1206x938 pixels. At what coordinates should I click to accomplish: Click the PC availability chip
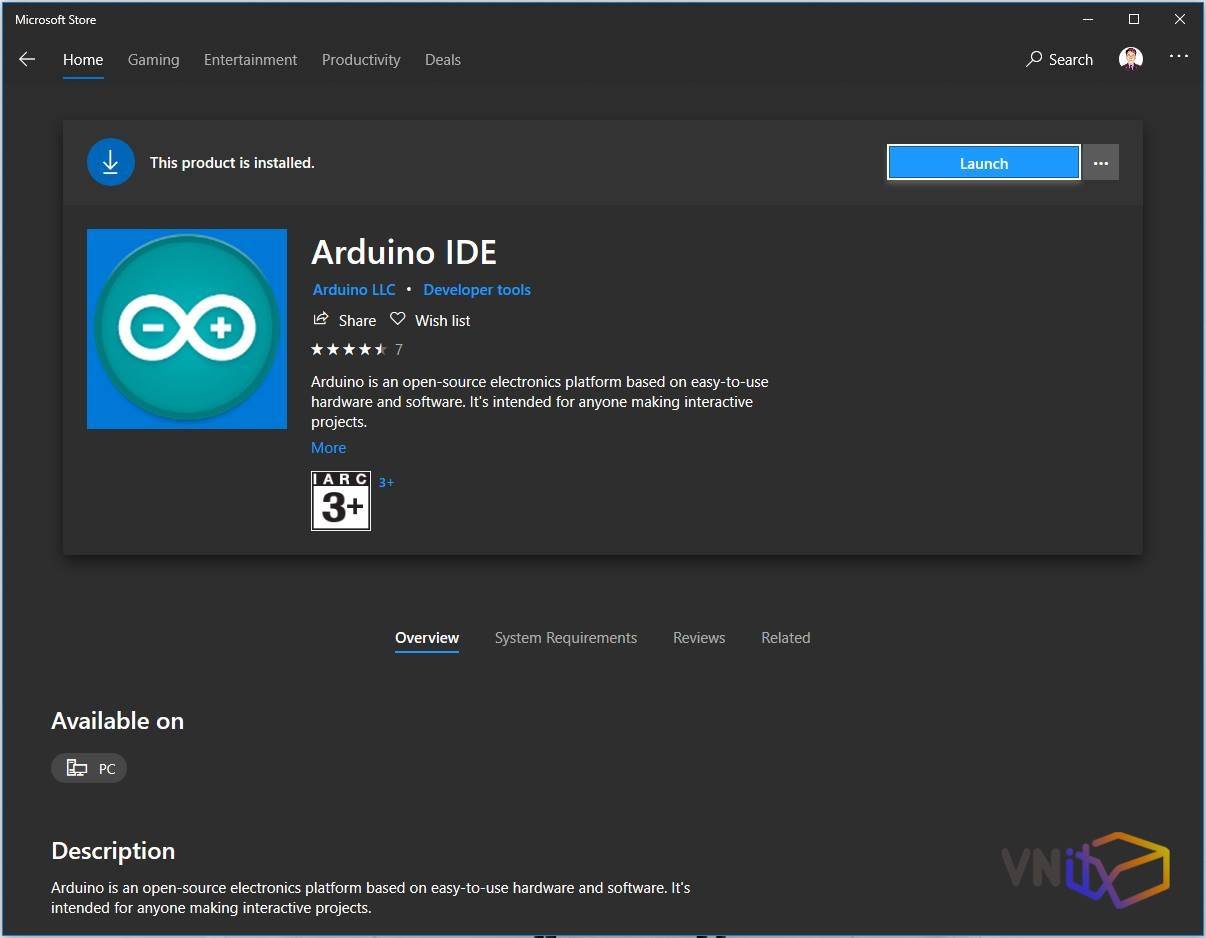click(x=90, y=768)
